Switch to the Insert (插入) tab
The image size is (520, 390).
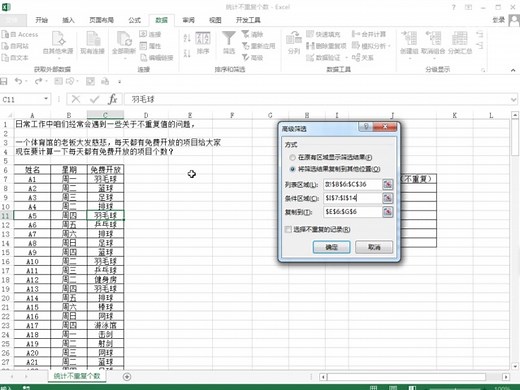coord(68,20)
